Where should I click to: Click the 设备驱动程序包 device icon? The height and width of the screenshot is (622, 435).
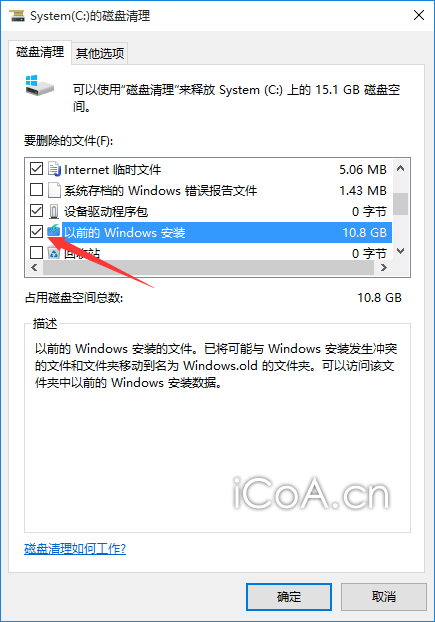click(54, 211)
